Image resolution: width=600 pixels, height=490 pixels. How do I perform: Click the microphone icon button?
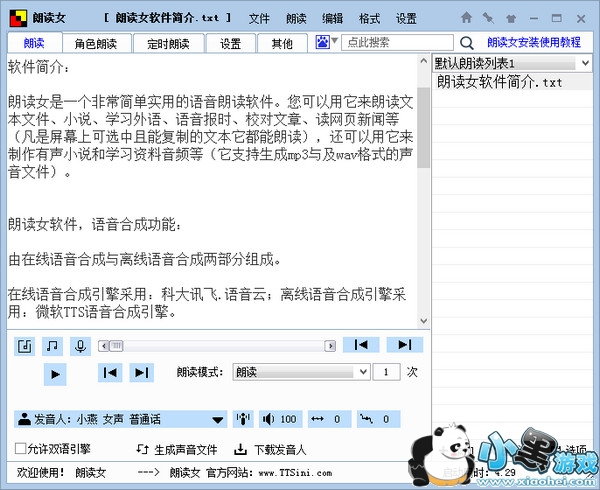coord(80,346)
